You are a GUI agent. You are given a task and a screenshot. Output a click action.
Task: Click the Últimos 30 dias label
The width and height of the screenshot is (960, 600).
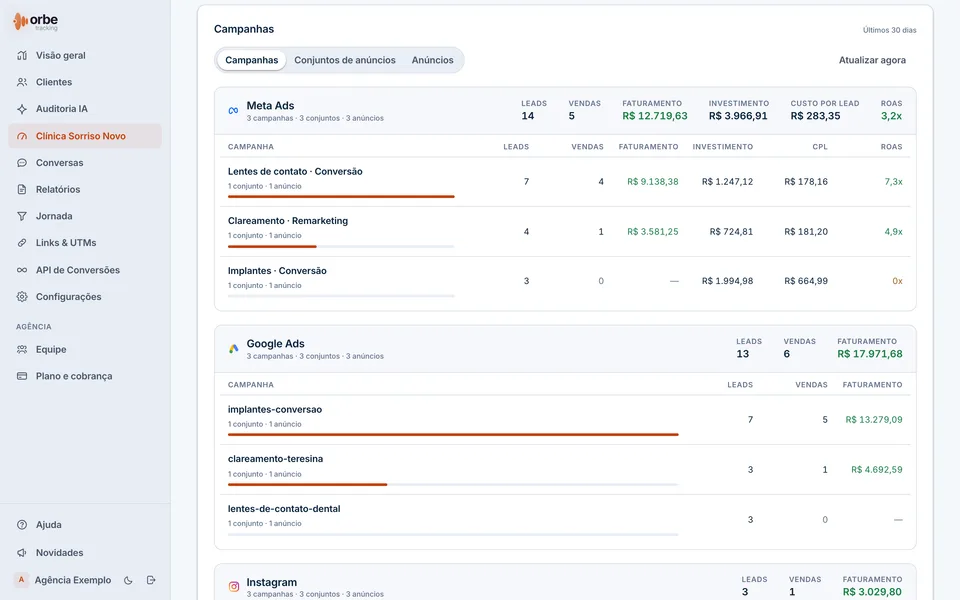[x=890, y=30]
